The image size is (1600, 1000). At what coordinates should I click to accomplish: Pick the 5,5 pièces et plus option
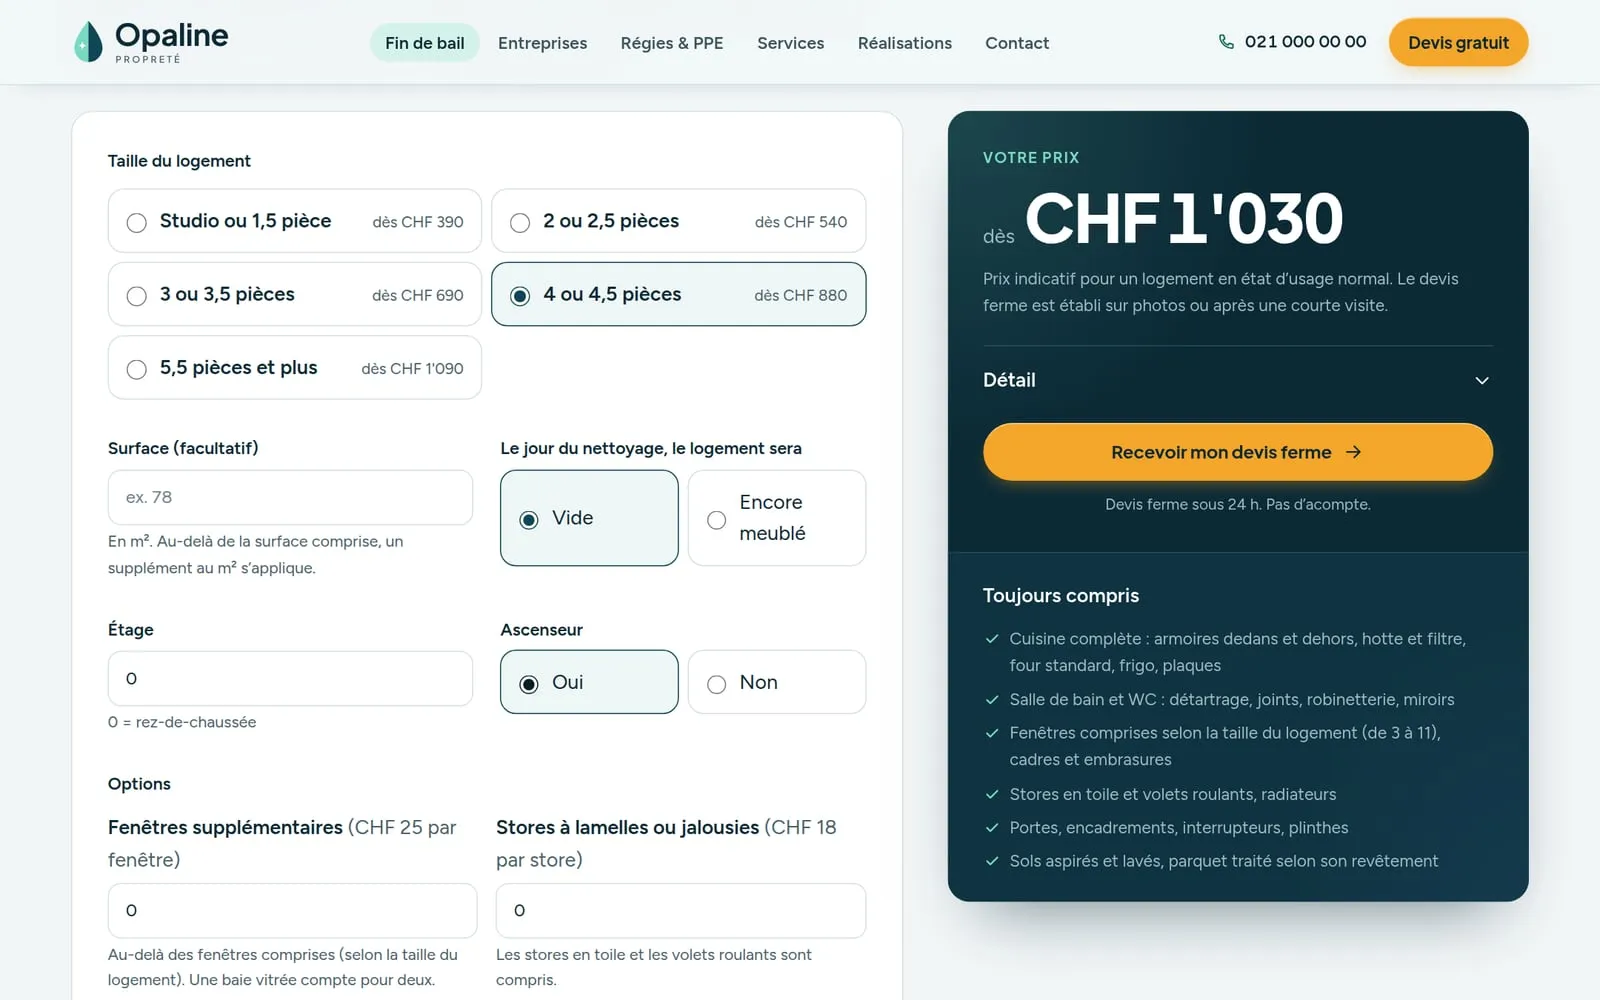point(295,368)
